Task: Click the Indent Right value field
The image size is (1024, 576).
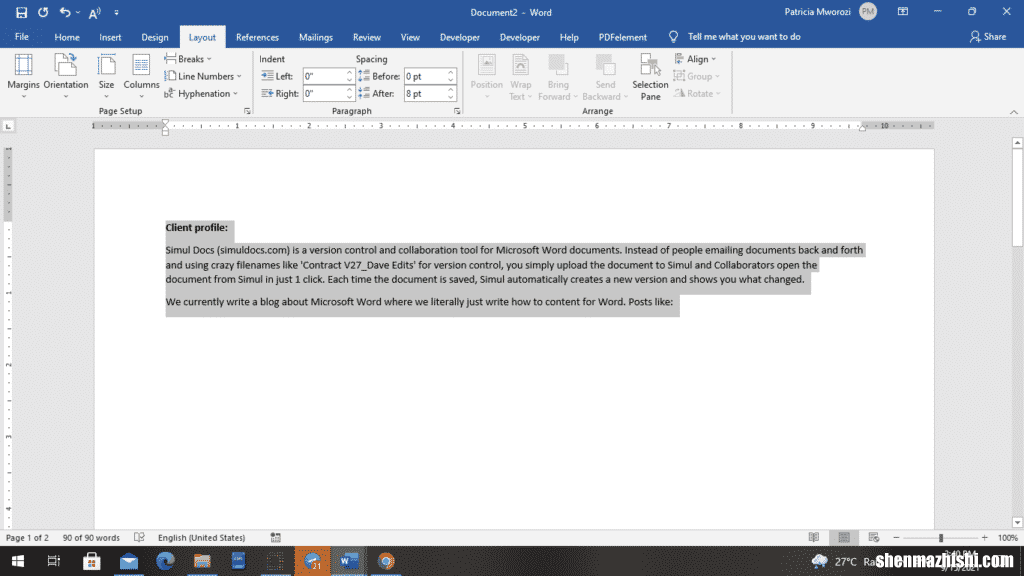Action: 323,93
